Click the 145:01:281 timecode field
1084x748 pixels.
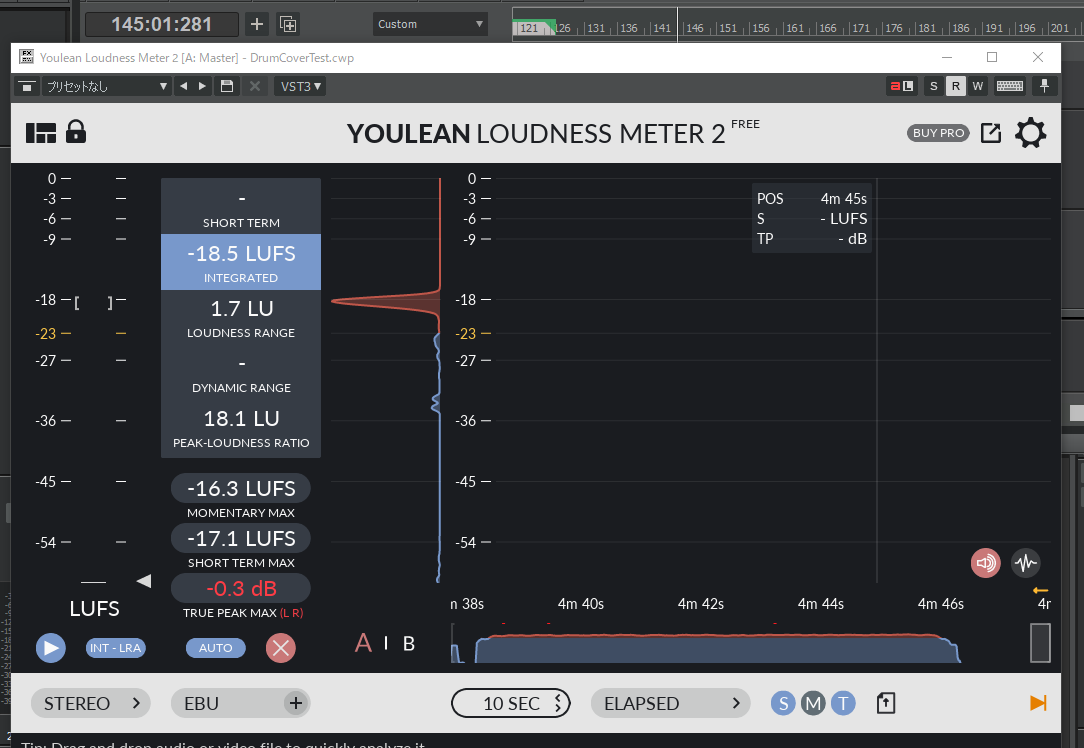(x=162, y=24)
